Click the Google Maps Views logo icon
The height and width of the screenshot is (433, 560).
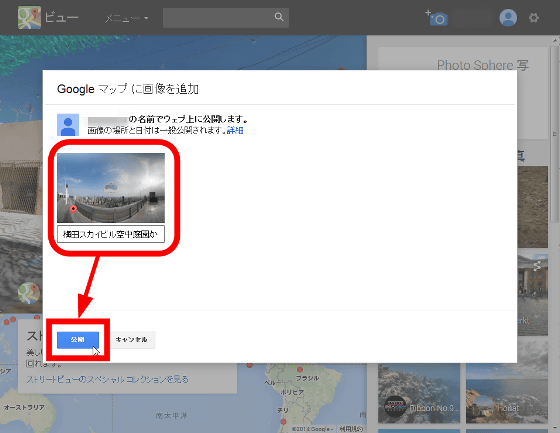(29, 18)
